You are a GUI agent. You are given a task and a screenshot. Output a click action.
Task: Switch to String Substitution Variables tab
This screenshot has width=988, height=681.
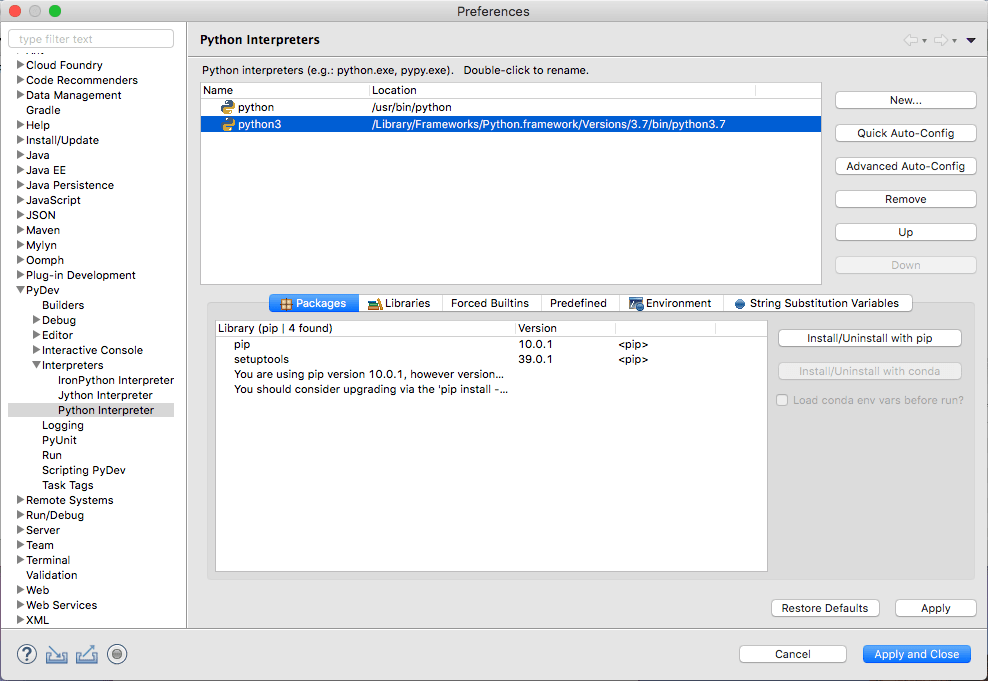(816, 303)
